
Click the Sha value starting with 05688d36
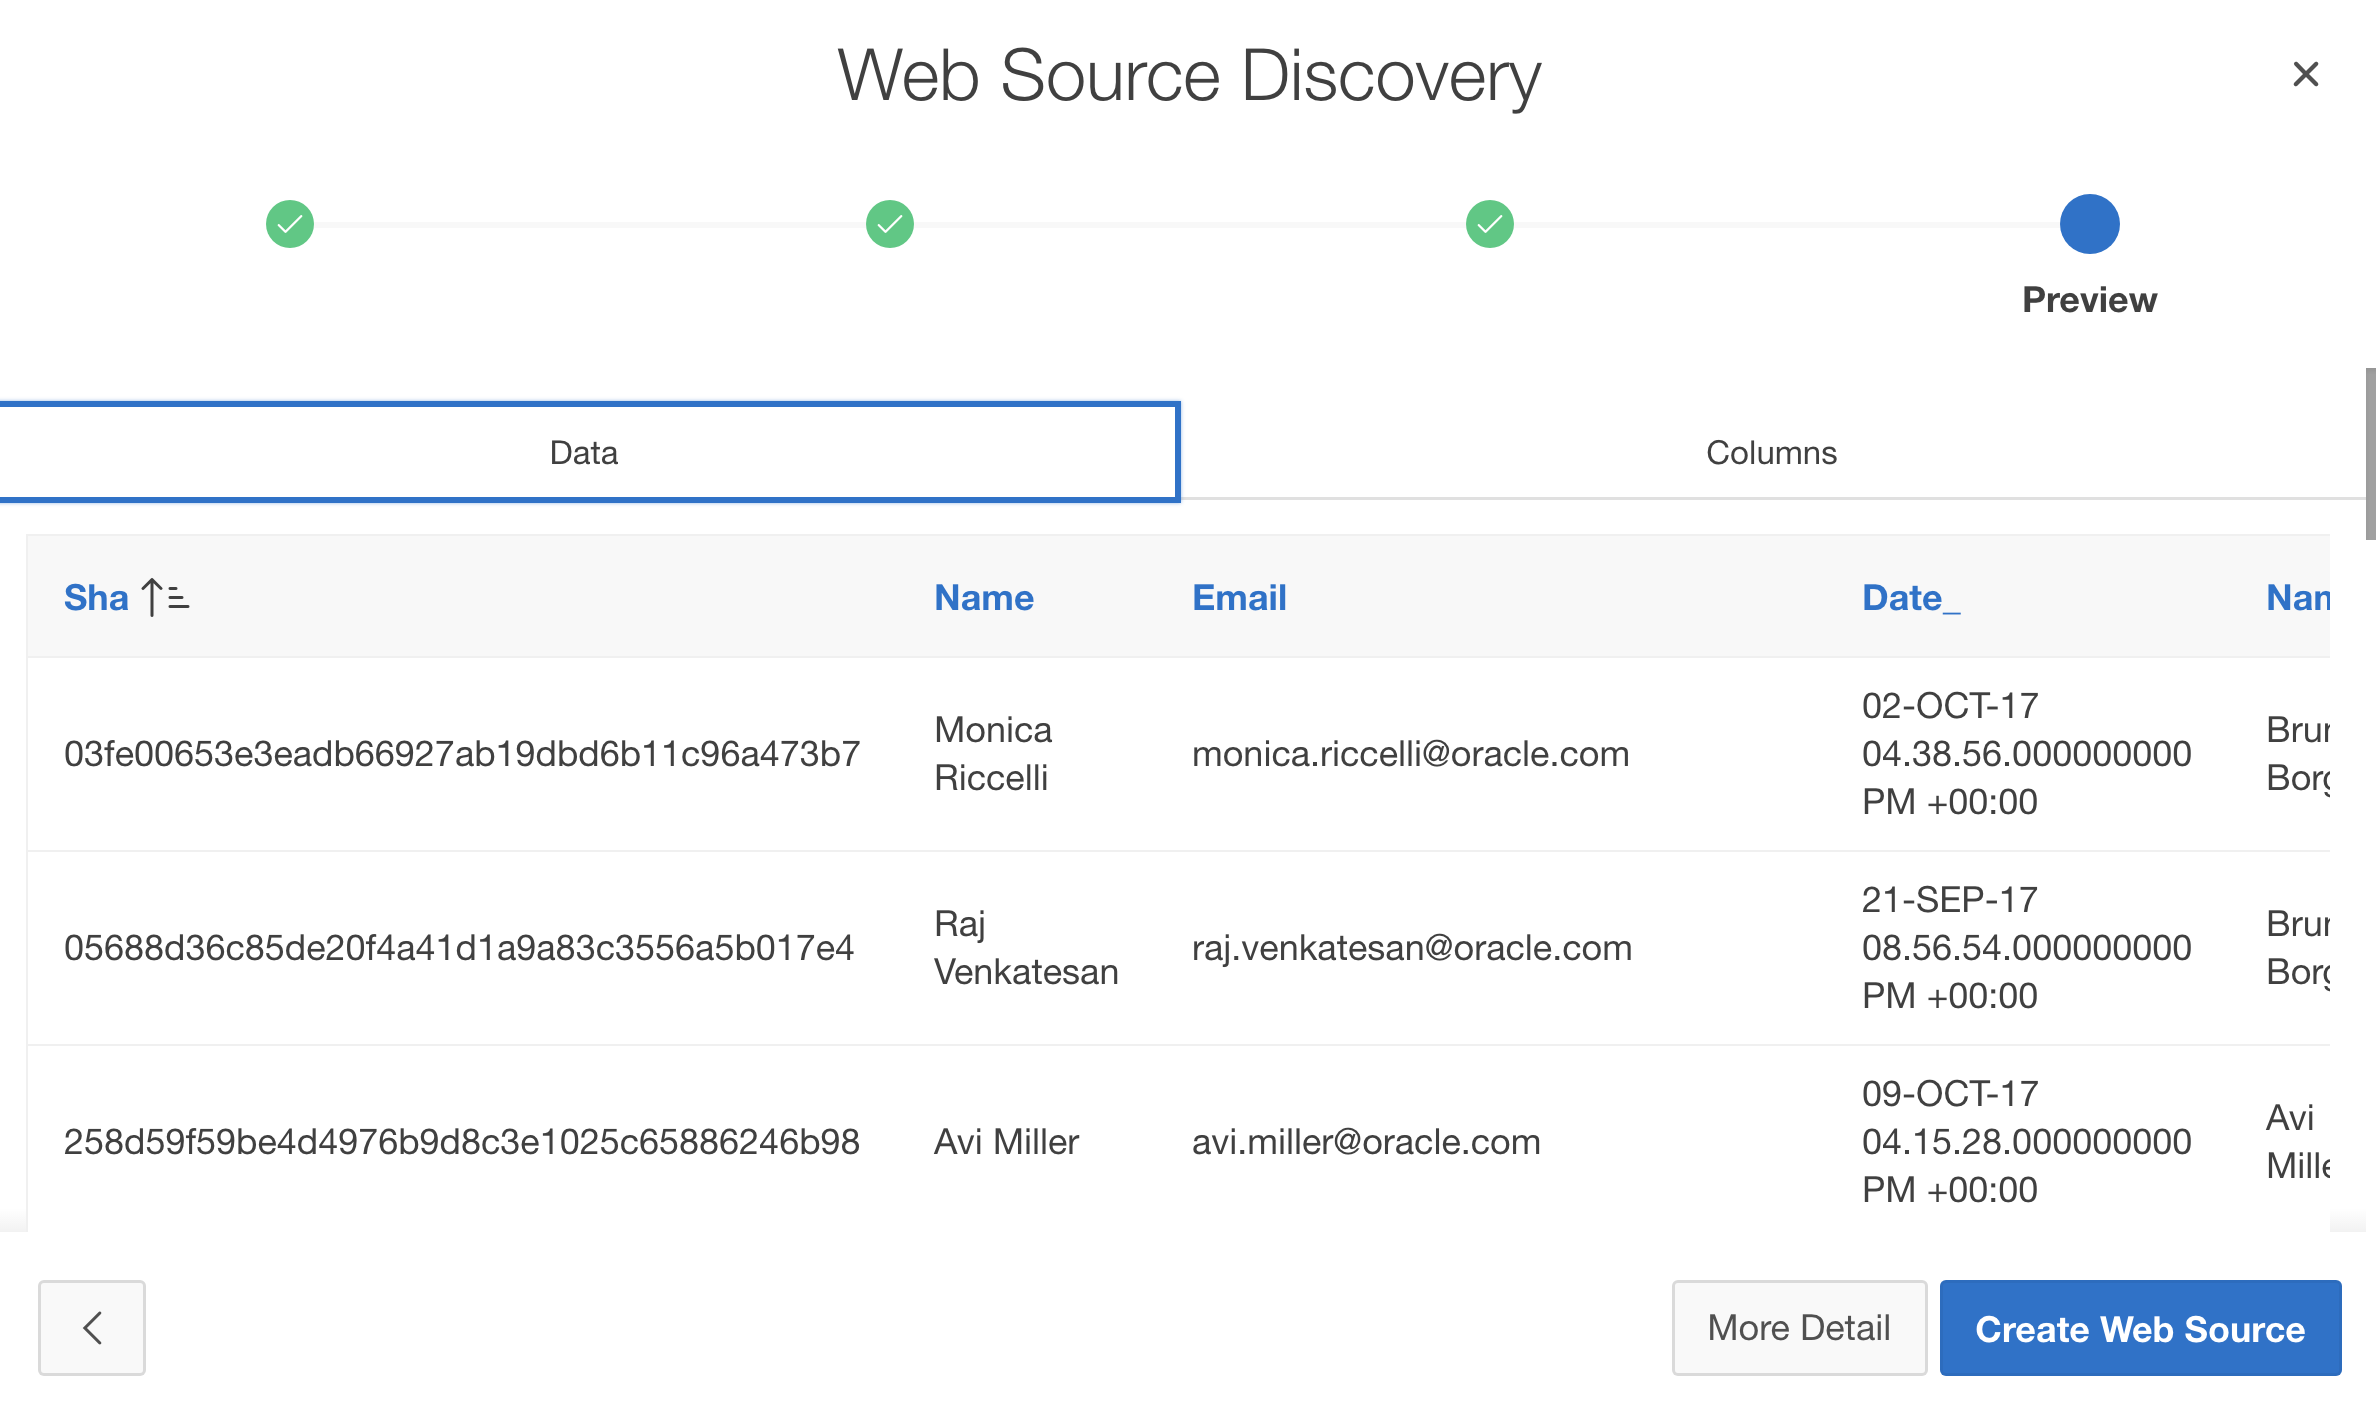(459, 948)
